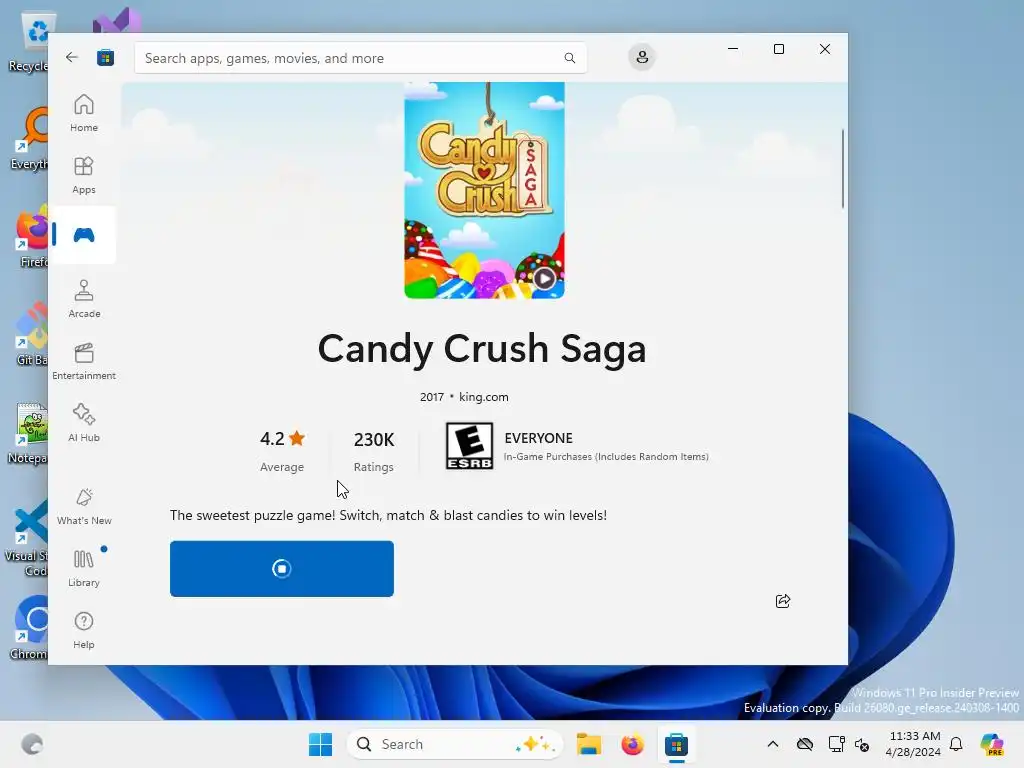Select the Notepad++ desktop shortcut
The width and height of the screenshot is (1024, 768).
29,434
